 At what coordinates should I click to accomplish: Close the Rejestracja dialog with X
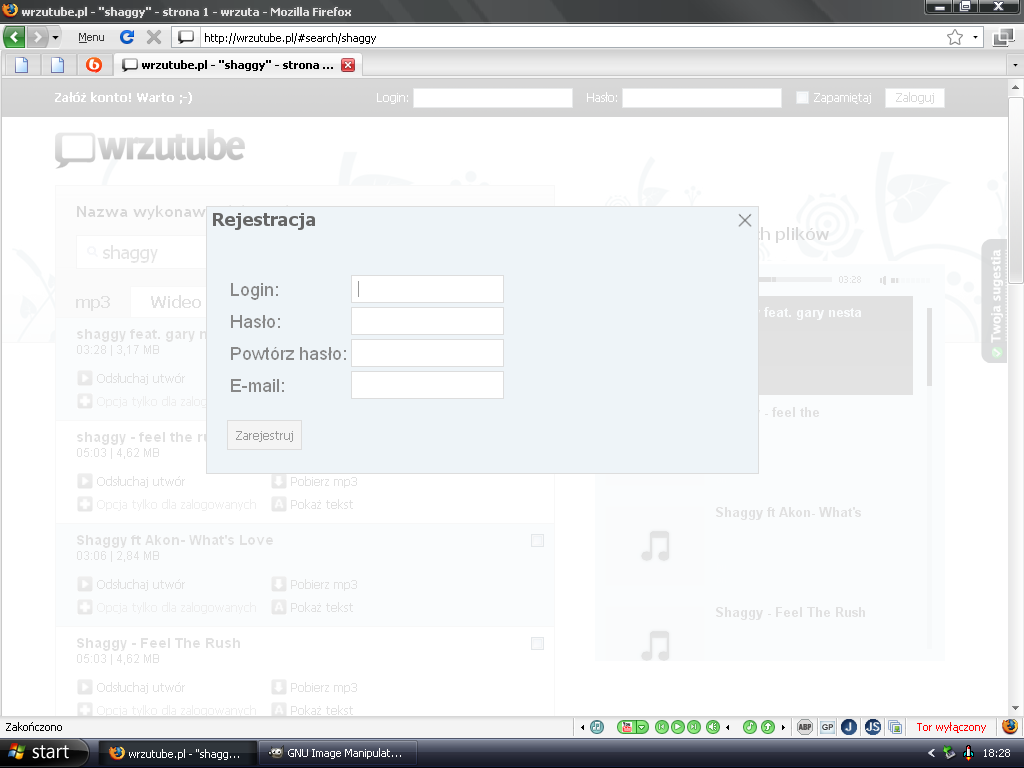click(744, 221)
